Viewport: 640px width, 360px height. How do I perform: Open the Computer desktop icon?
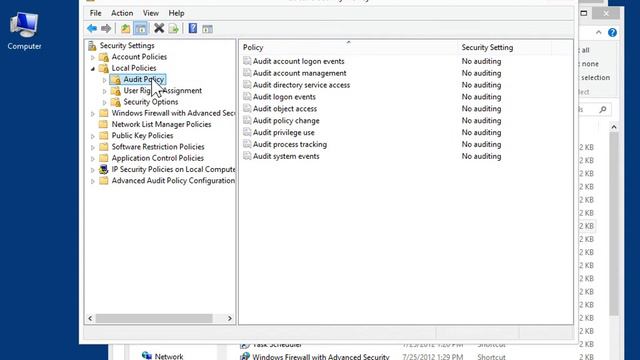pos(24,31)
